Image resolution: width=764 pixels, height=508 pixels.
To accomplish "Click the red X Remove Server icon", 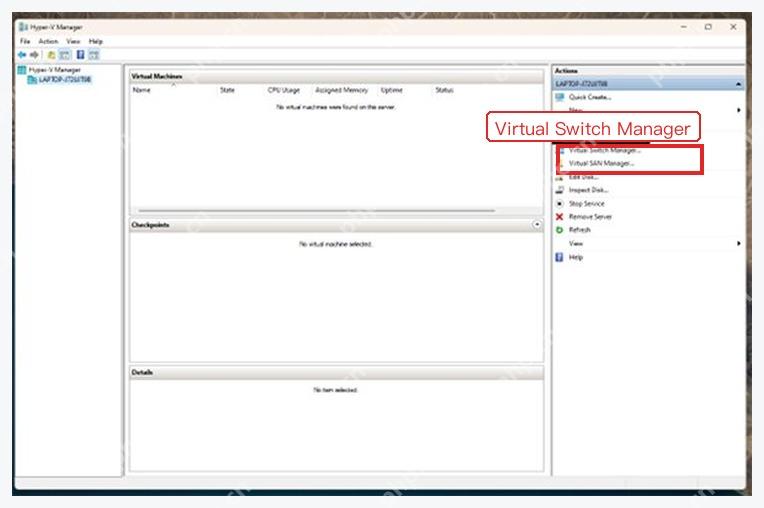I will [559, 217].
